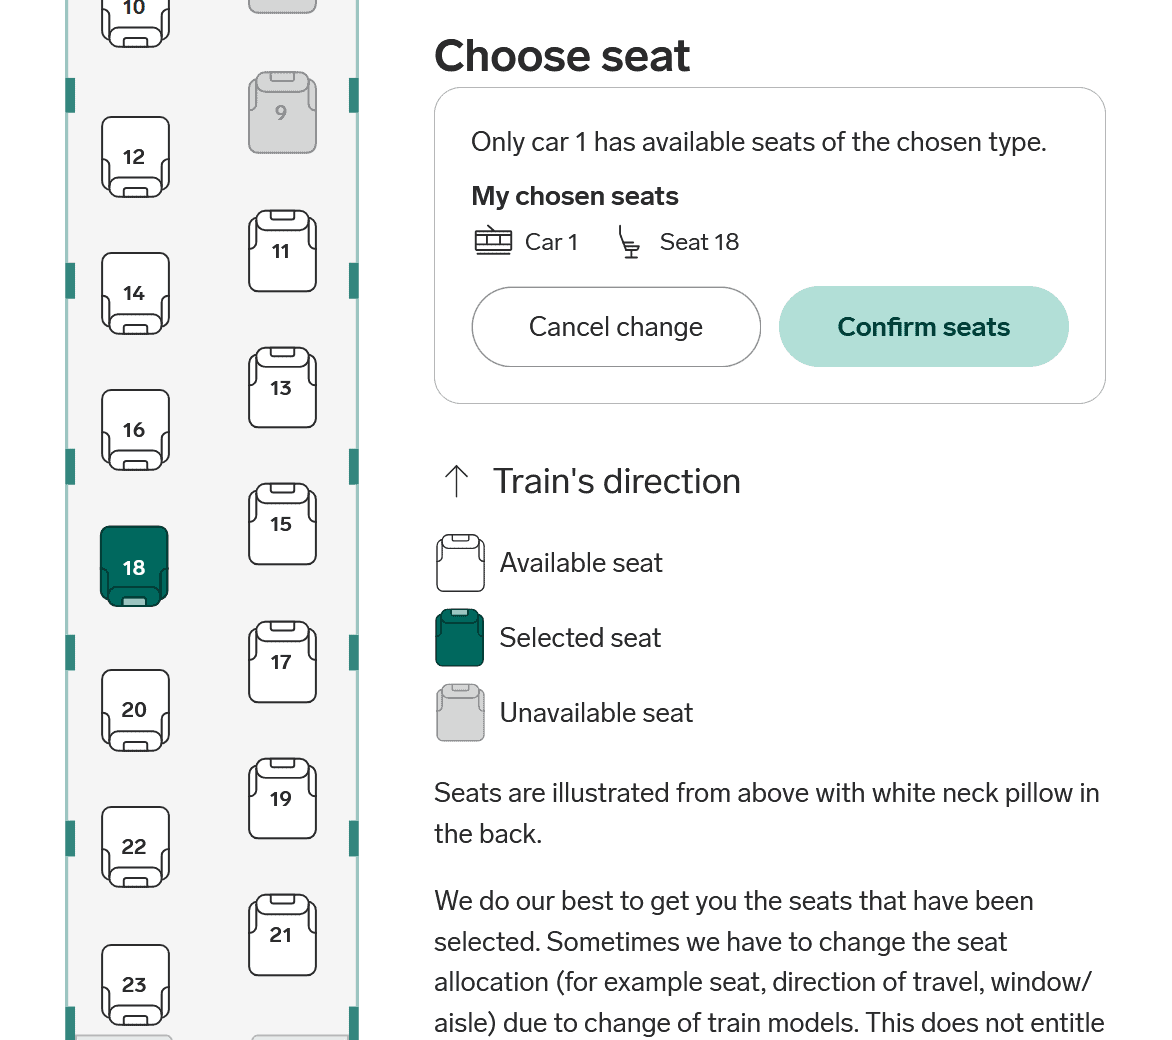1172x1040 pixels.
Task: Click the Selected seat legend swatch
Action: coord(460,638)
